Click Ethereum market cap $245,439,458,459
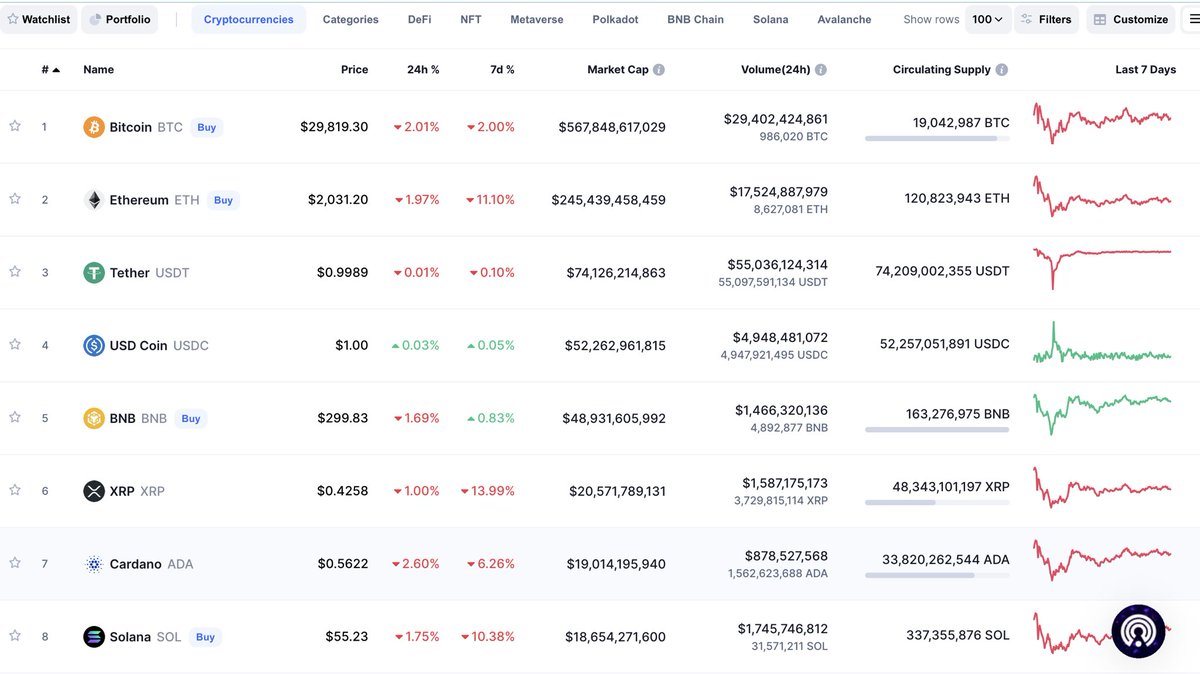This screenshot has width=1200, height=674. (x=608, y=200)
